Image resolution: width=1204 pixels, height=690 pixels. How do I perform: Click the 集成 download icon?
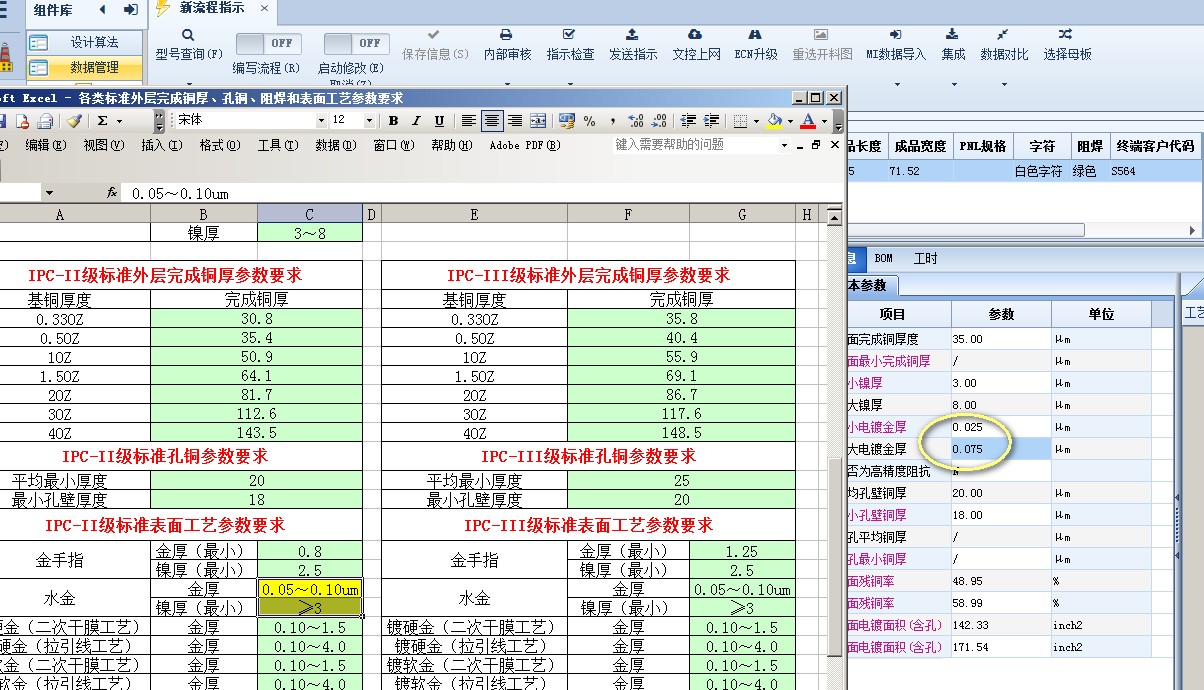point(952,35)
